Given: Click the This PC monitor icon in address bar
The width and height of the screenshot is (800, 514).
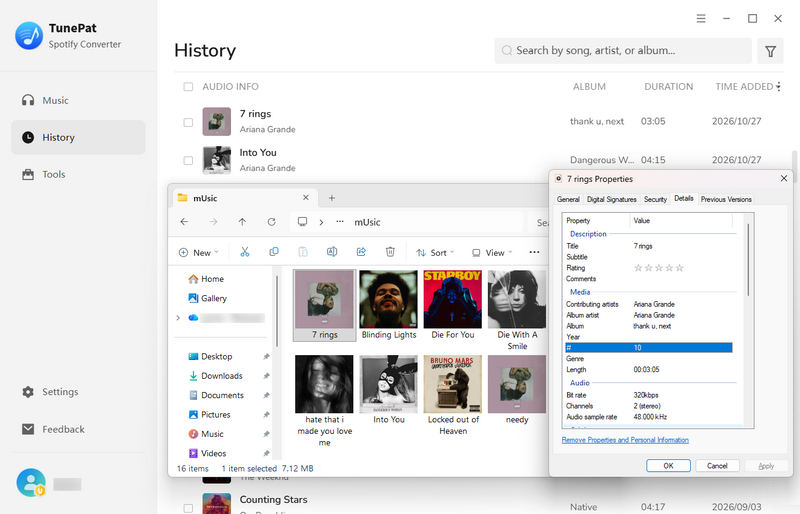Looking at the screenshot, I should tap(303, 222).
